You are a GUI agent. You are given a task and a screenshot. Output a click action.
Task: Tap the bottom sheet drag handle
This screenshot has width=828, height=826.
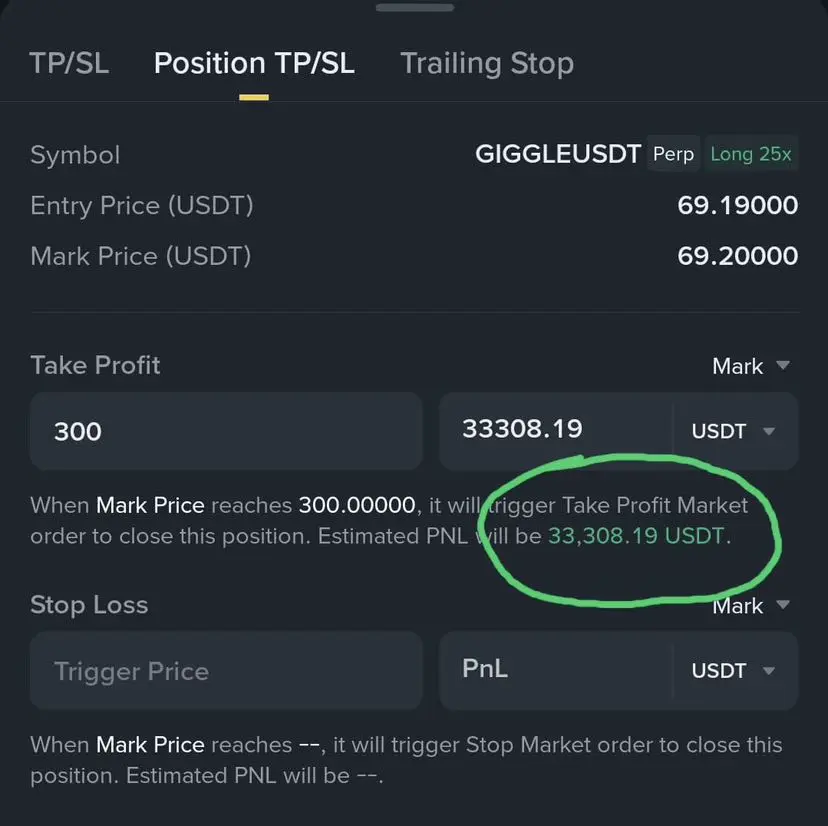(x=415, y=7)
